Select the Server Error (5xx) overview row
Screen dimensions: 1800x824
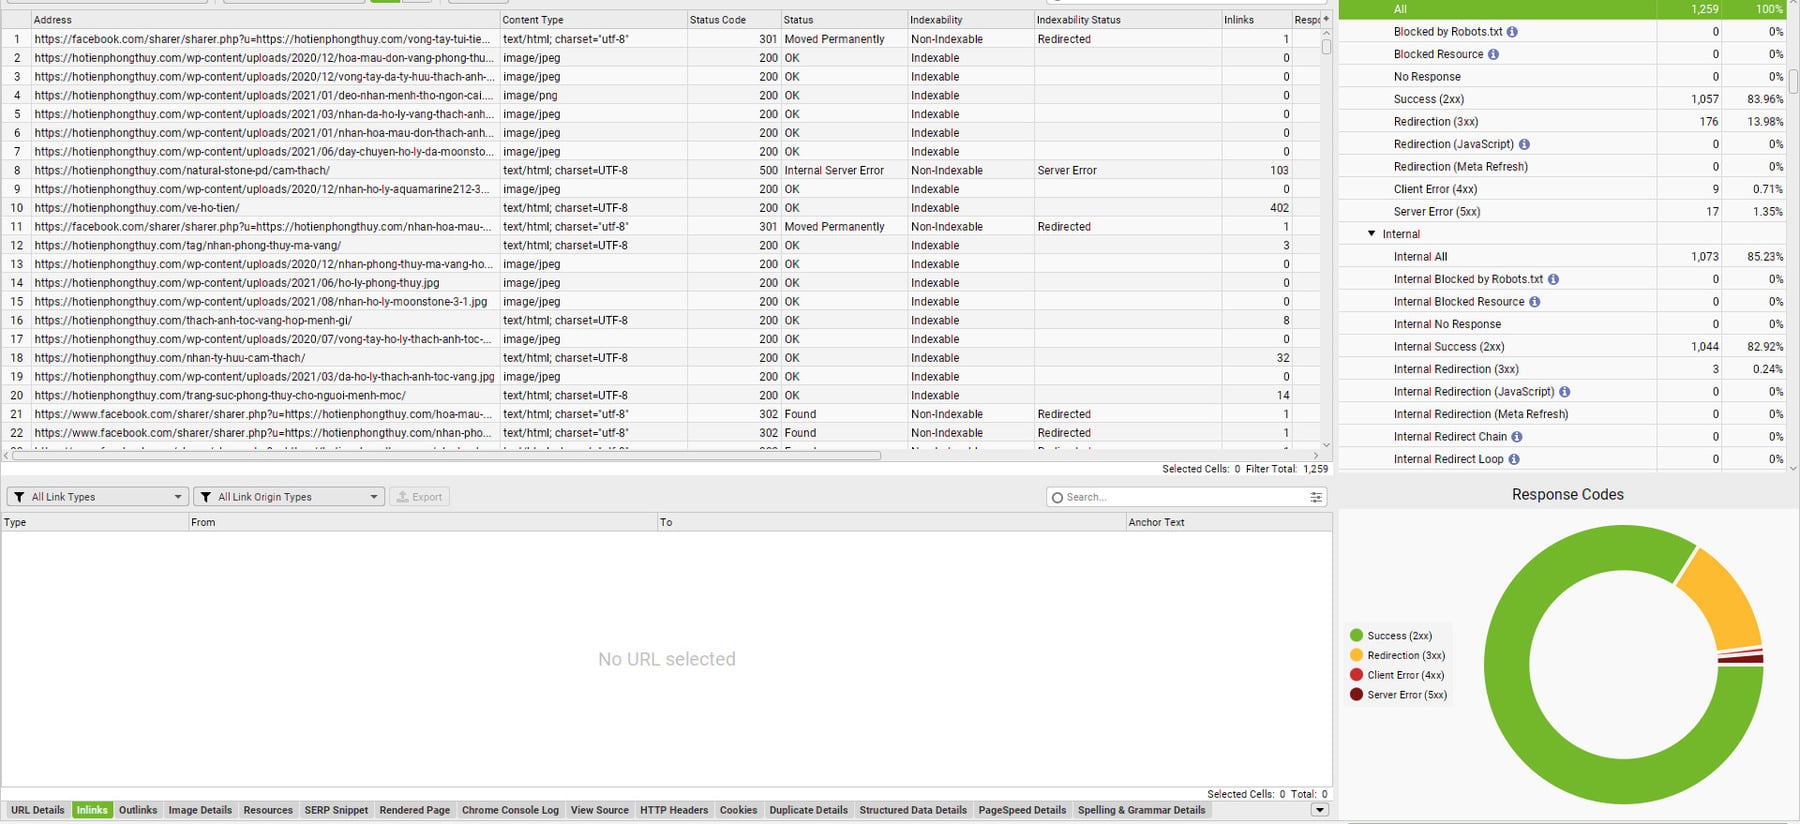pyautogui.click(x=1562, y=212)
